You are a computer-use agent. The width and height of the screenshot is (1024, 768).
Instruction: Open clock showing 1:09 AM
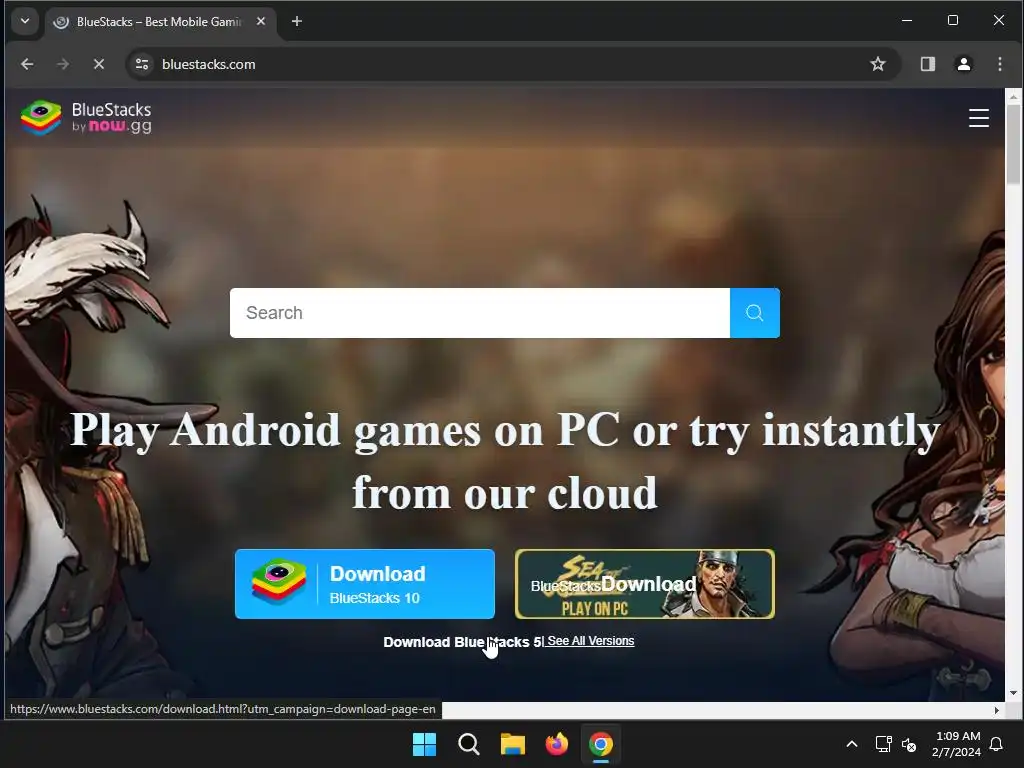[x=957, y=744]
